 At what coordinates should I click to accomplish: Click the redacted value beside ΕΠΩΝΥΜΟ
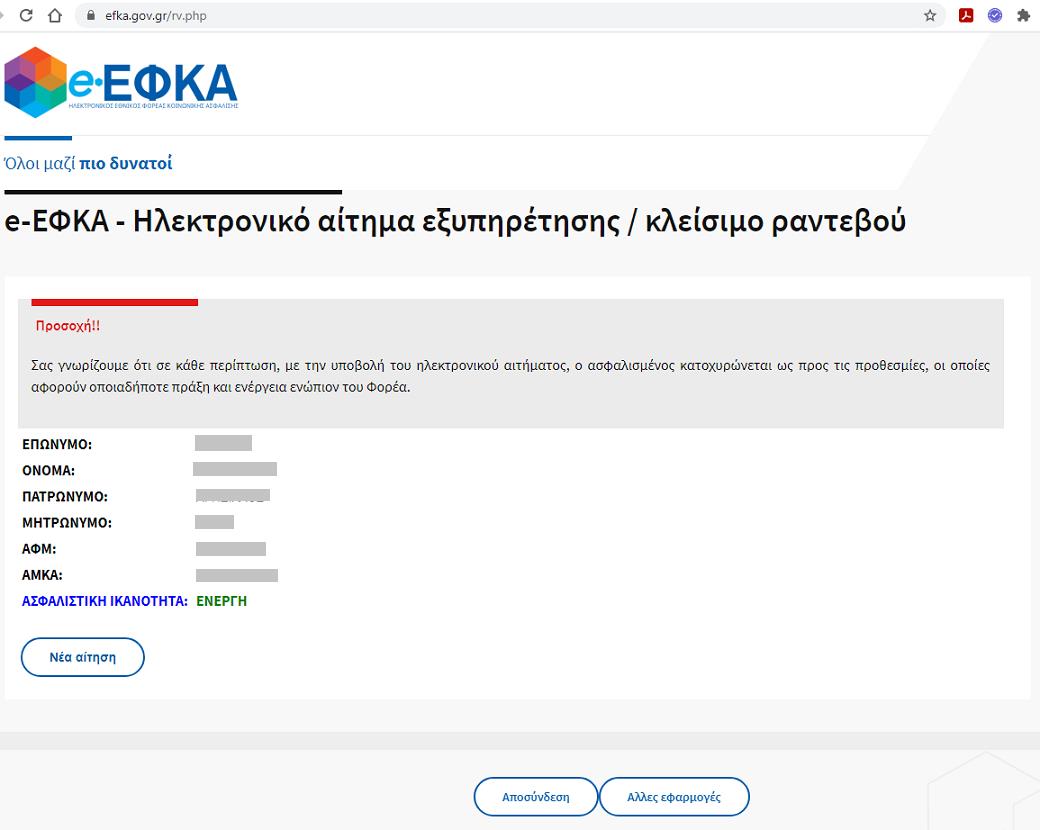223,444
